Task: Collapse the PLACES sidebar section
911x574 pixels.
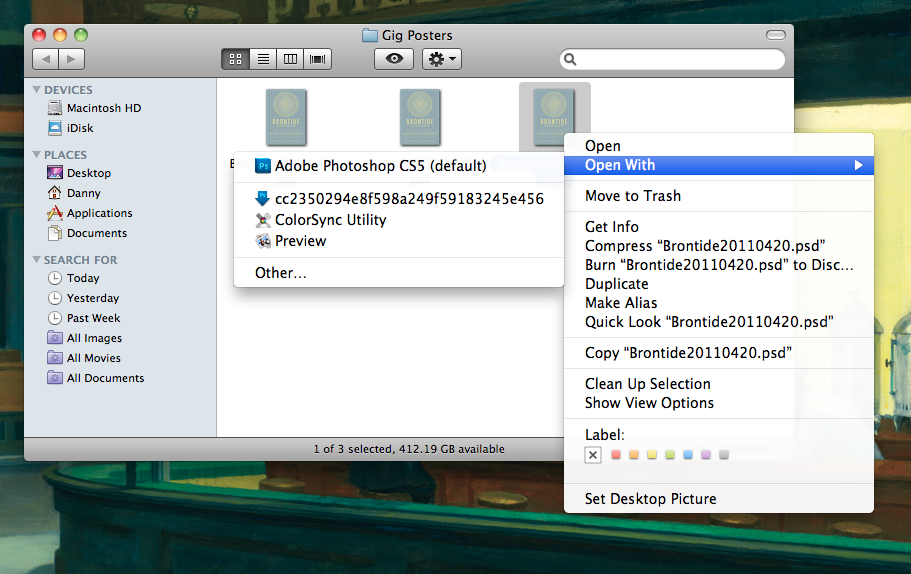Action: 37,155
